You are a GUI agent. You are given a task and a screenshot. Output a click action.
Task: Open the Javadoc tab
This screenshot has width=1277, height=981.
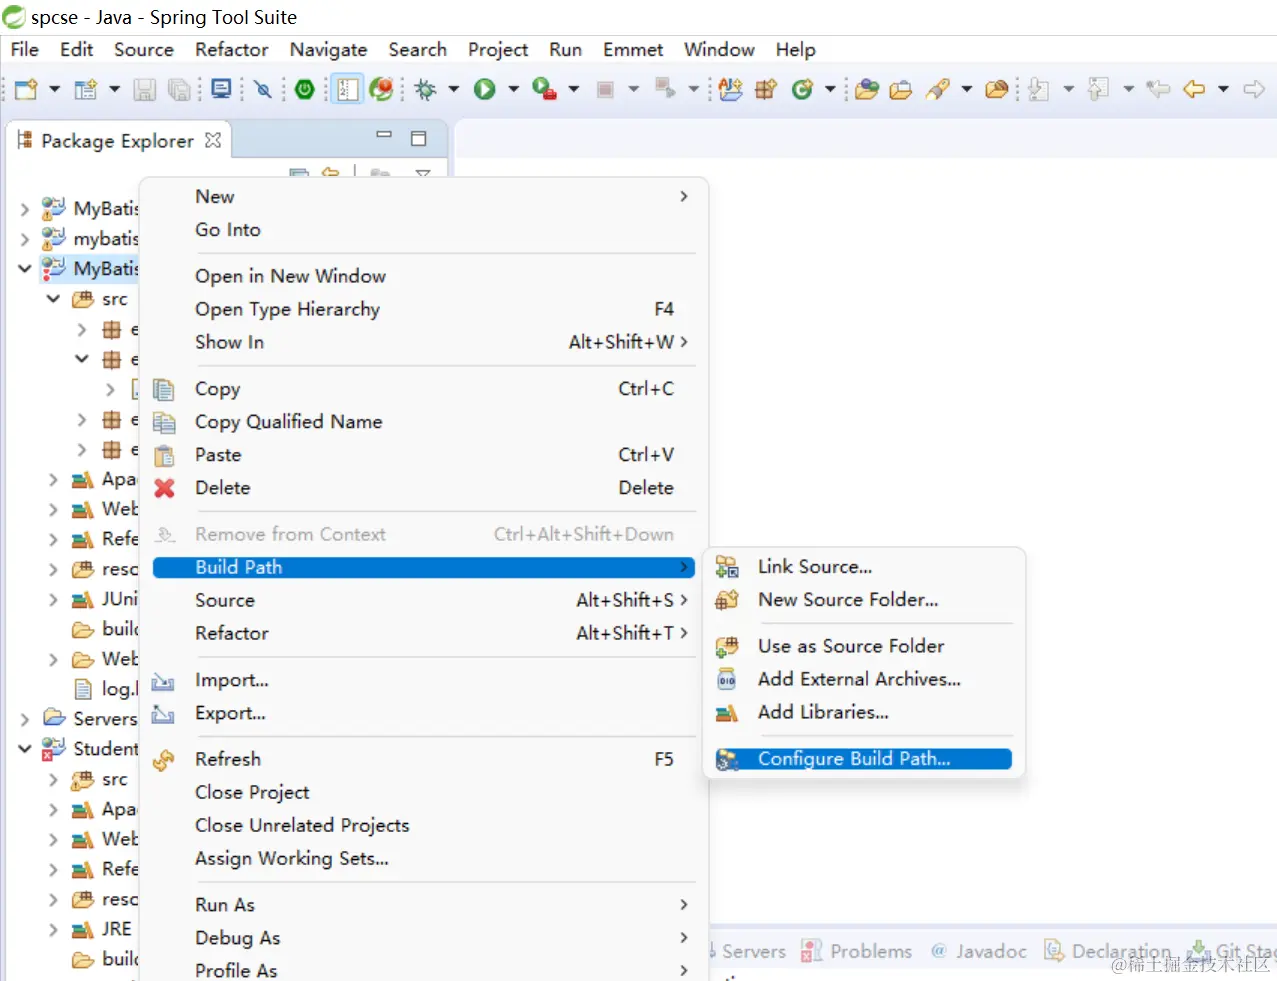pos(979,951)
